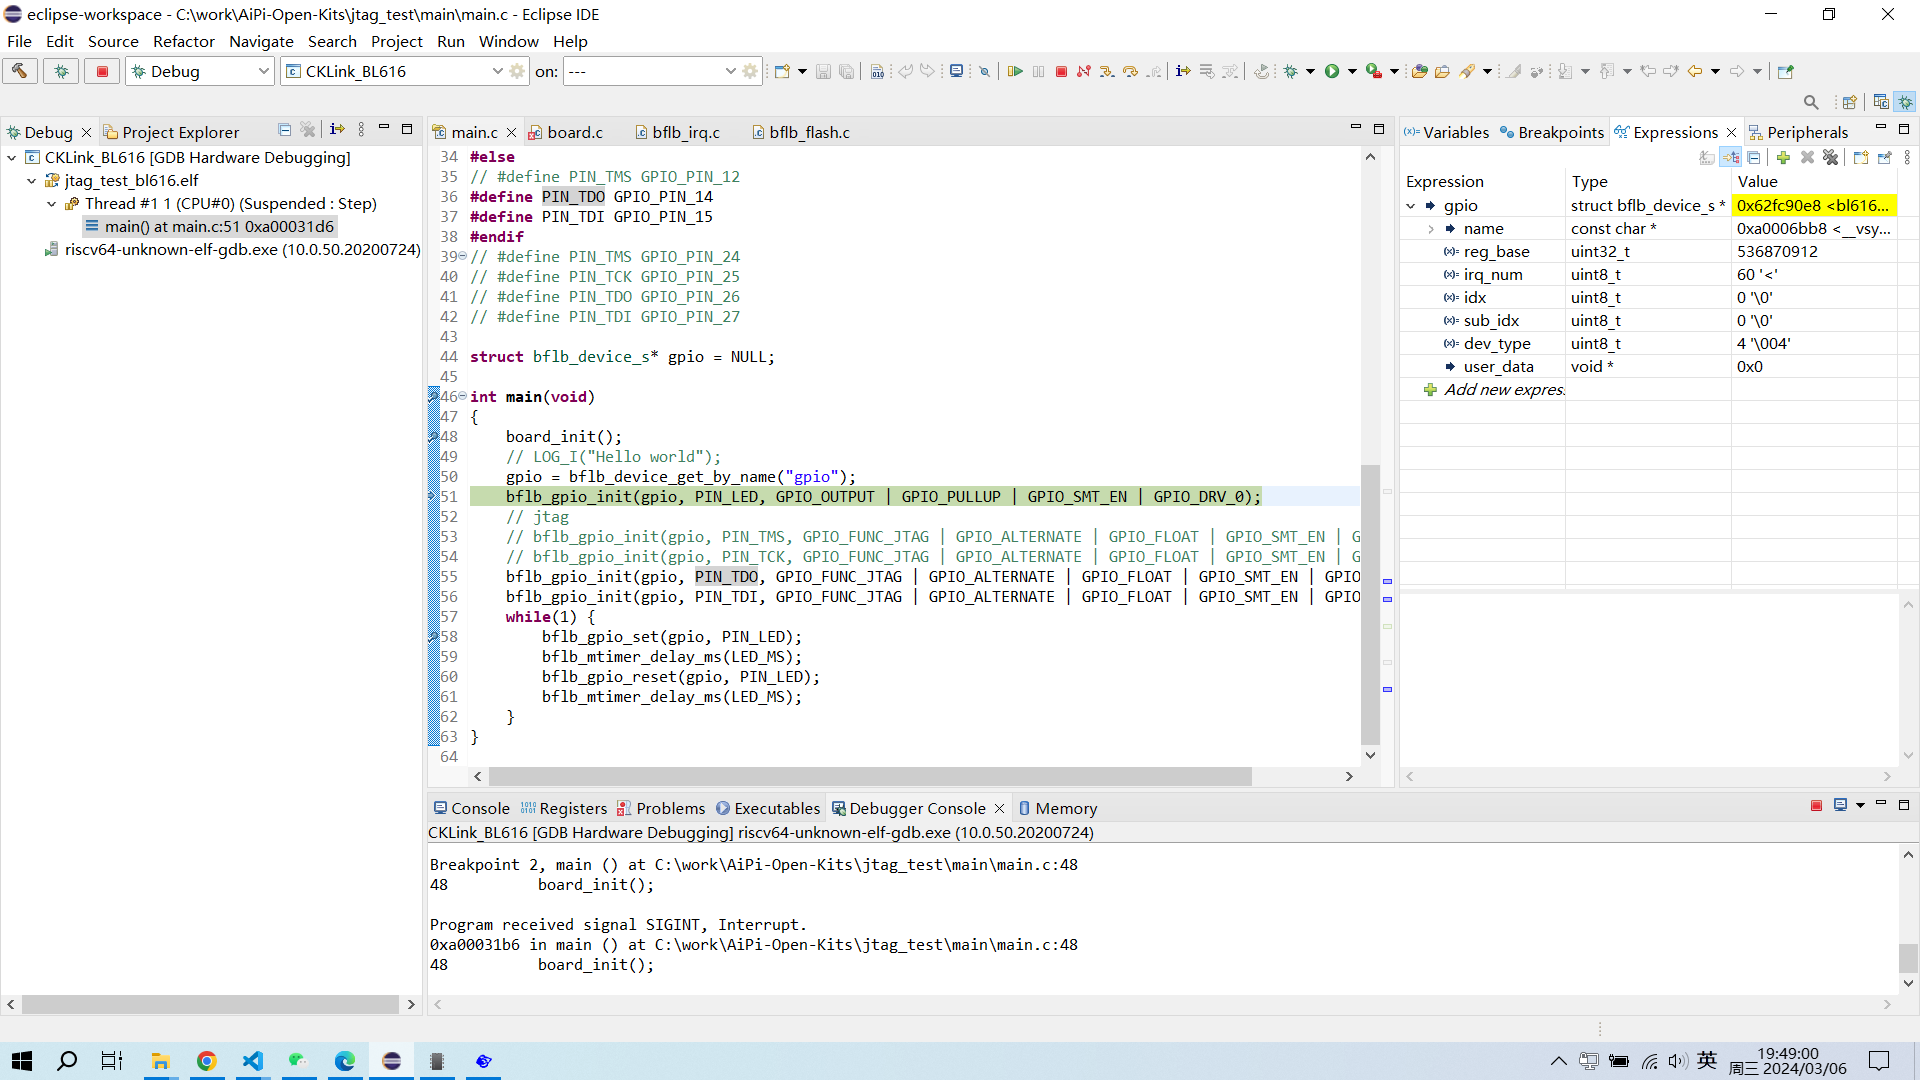The height and width of the screenshot is (1080, 1920).
Task: Open New Expressions View icon
Action: [x=1861, y=157]
